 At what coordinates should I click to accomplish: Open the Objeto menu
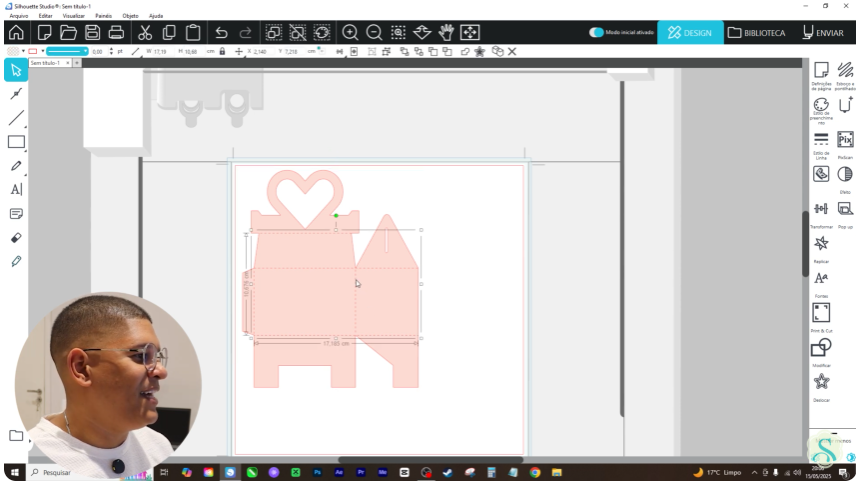pyautogui.click(x=130, y=16)
